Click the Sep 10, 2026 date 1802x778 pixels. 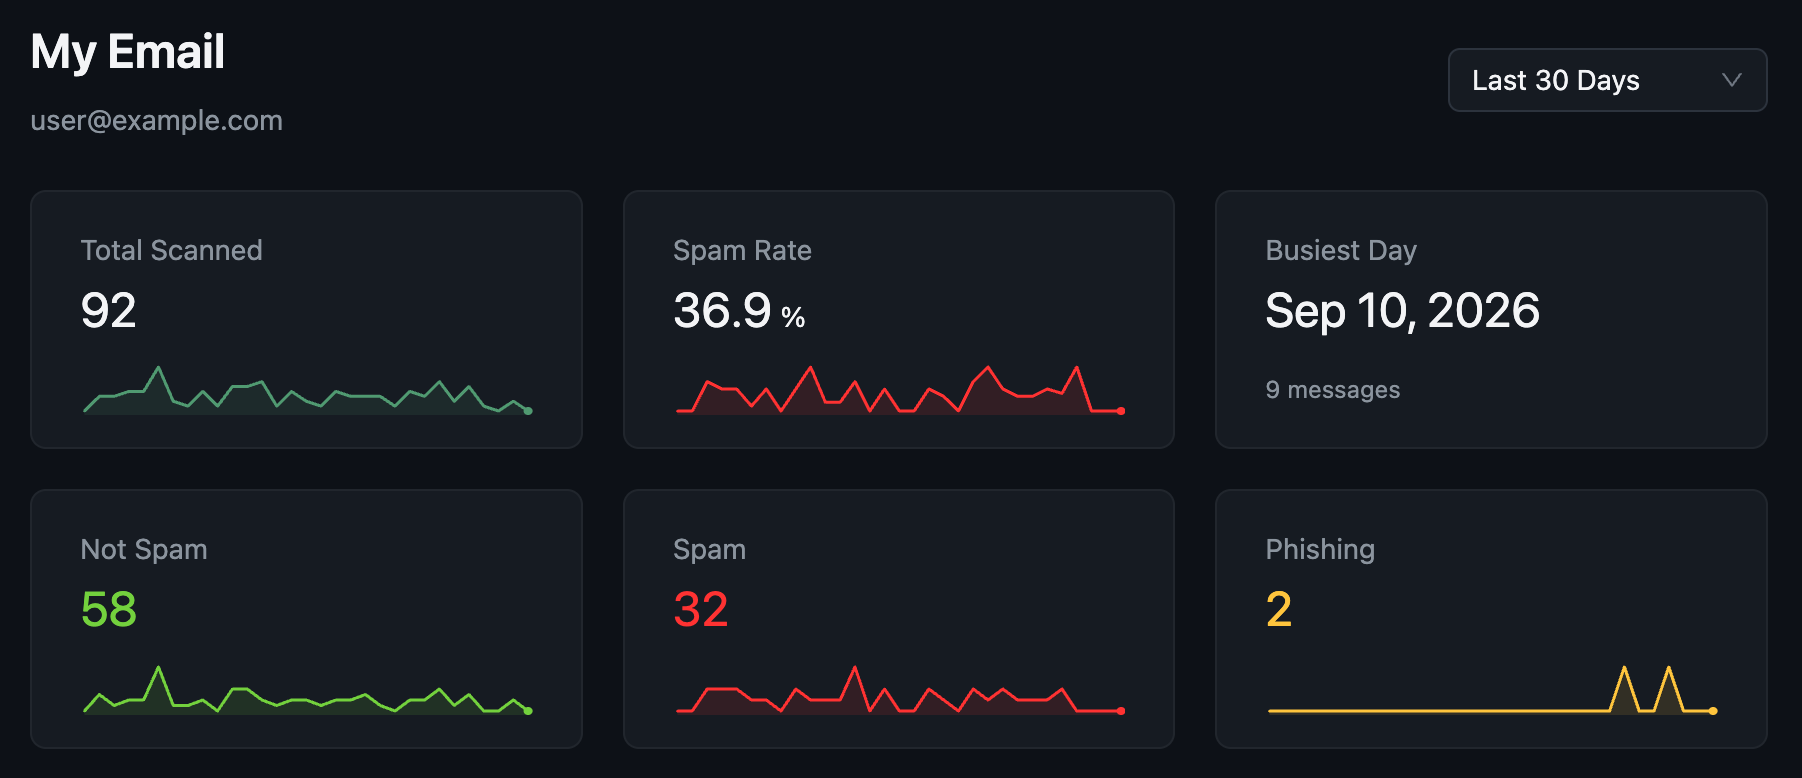[1402, 311]
